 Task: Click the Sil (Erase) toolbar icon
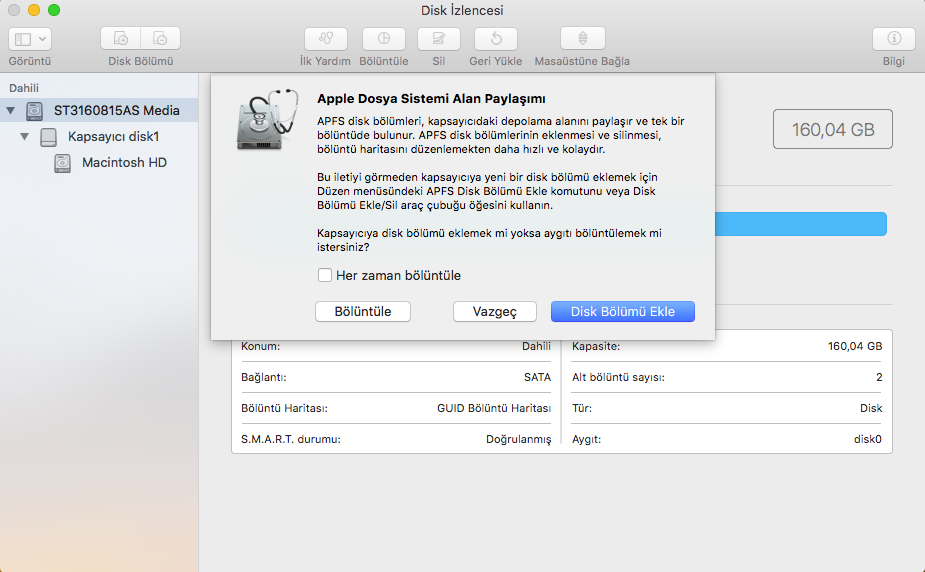click(x=438, y=39)
